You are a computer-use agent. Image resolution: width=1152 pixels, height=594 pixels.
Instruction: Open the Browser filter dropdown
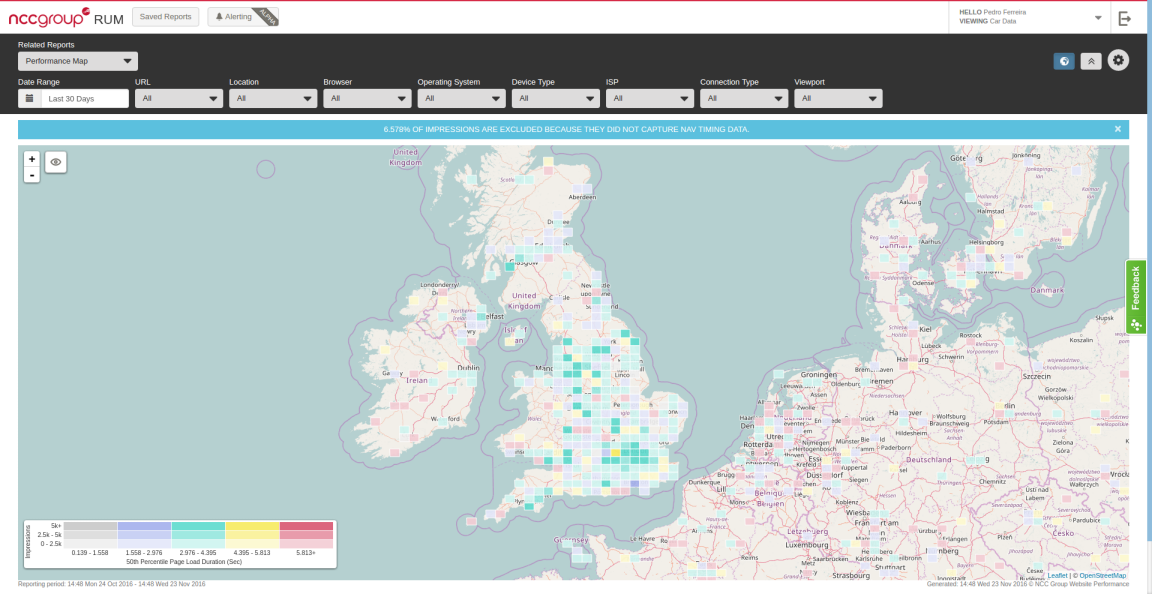[367, 99]
